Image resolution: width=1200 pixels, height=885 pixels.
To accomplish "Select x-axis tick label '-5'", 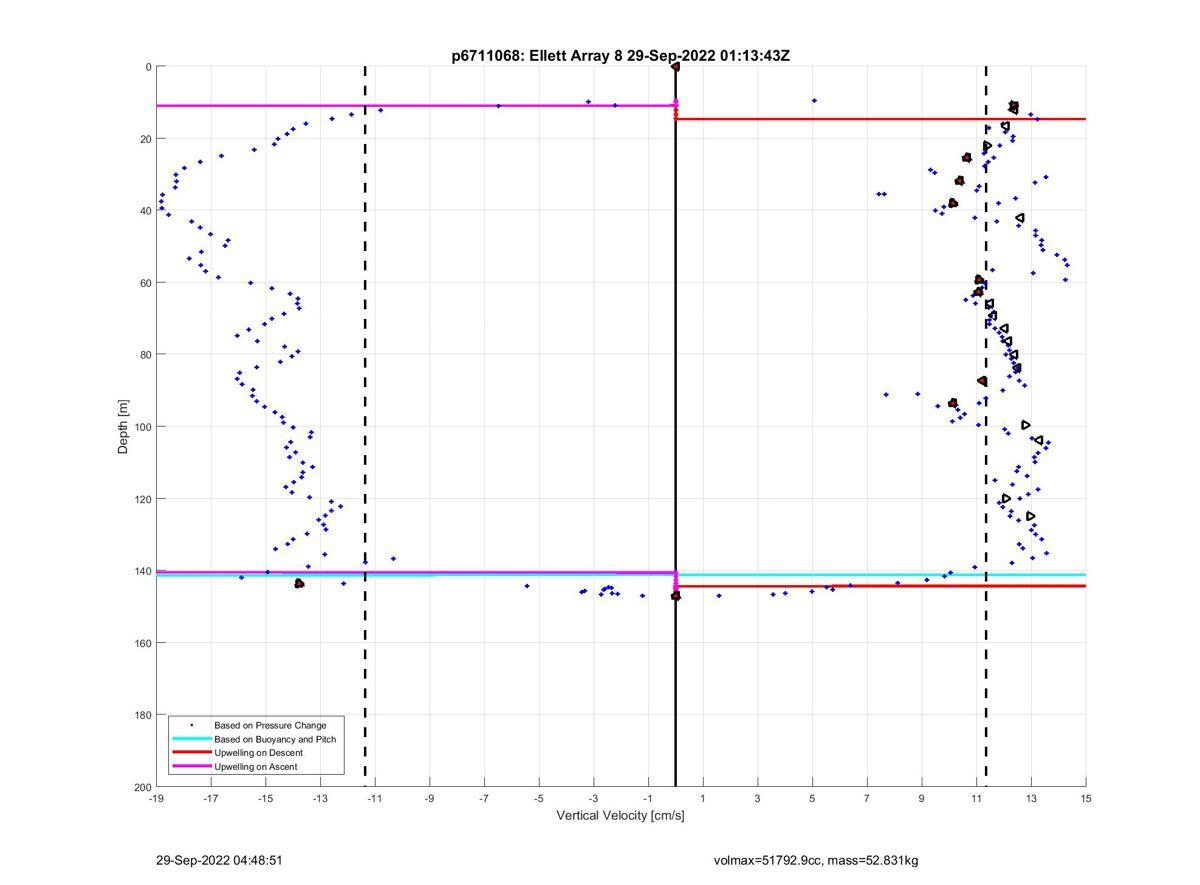I will 539,798.
